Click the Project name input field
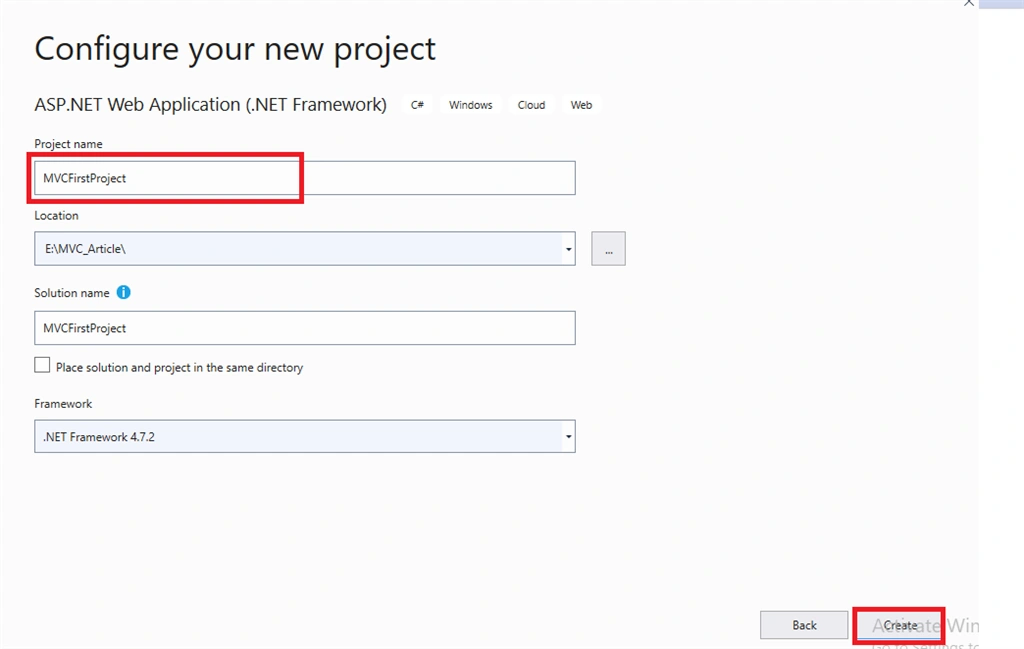1024x649 pixels. 304,178
